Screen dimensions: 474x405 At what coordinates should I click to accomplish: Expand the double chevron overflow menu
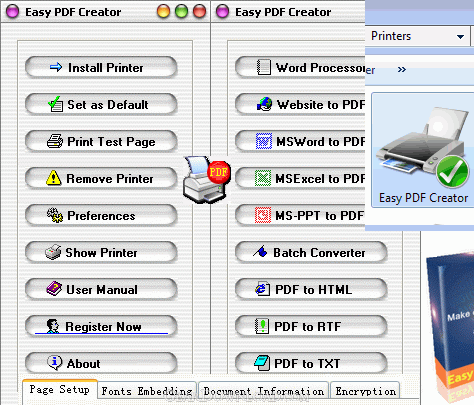(402, 69)
